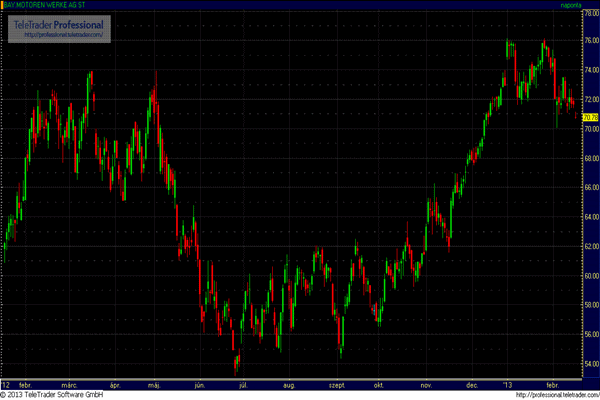Click the 54.00 price axis label
The image size is (600, 400).
pyautogui.click(x=589, y=362)
